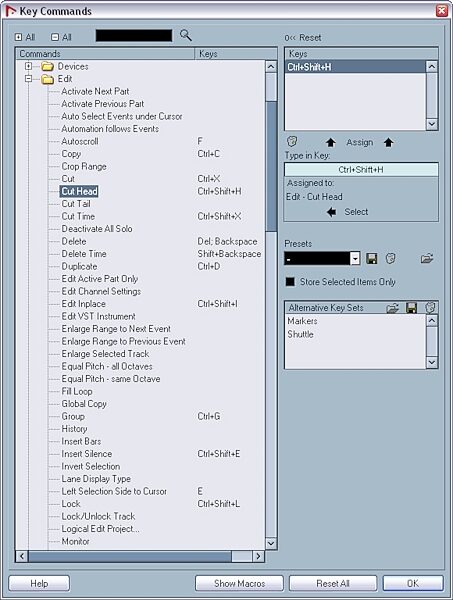Screen dimensions: 453x600
Task: Select Lock/Unlock Track command
Action: 98,517
